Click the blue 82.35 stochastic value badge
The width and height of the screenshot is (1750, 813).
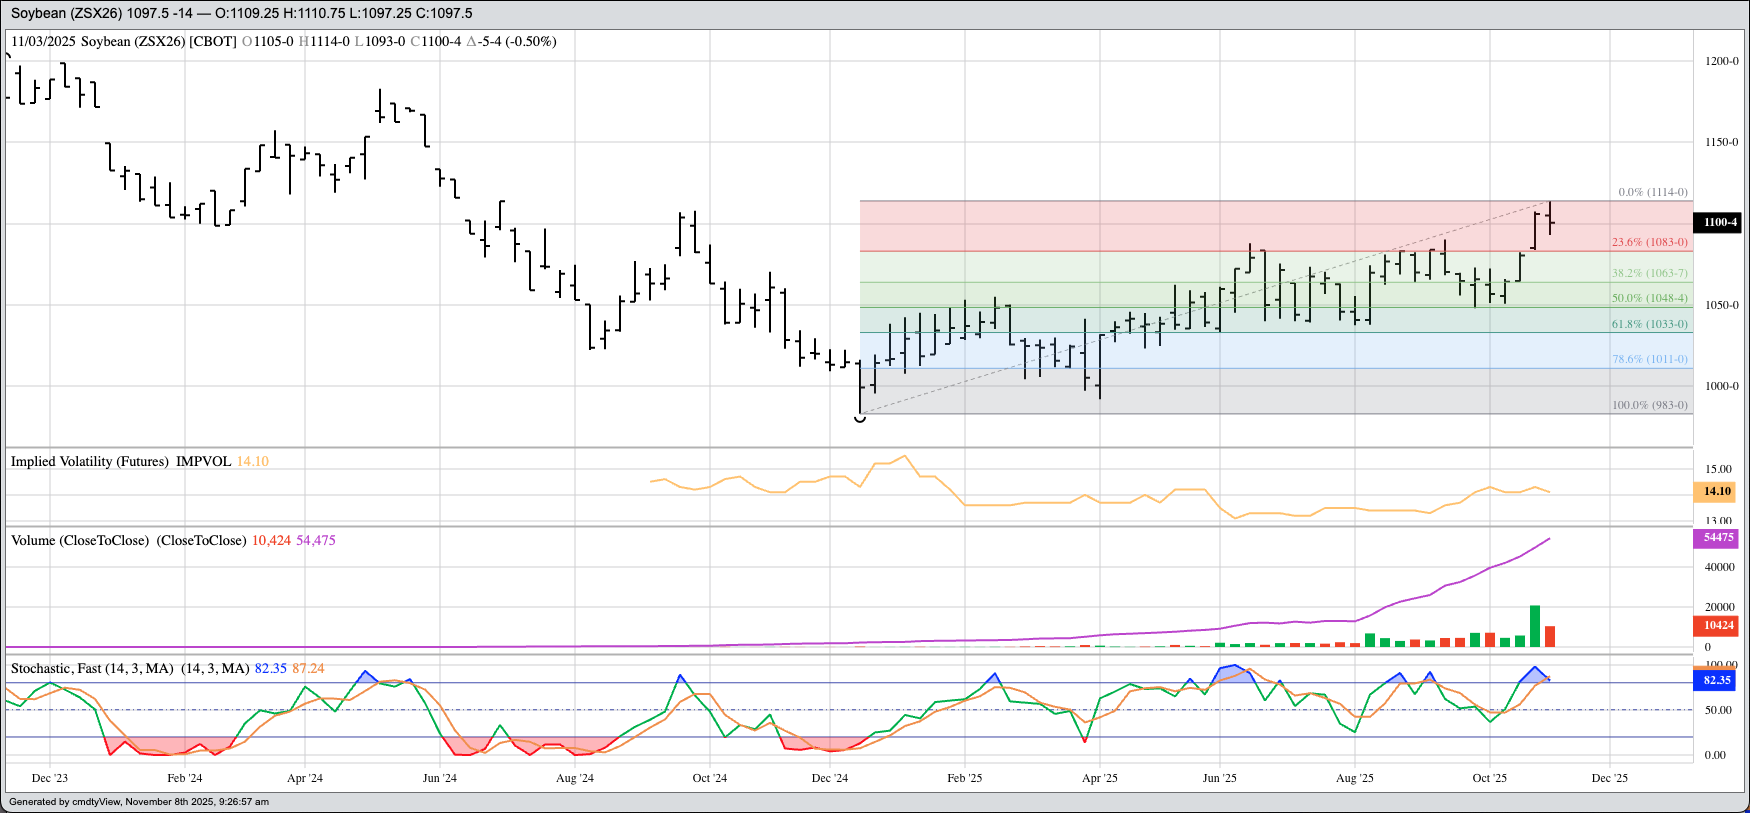(x=1717, y=680)
